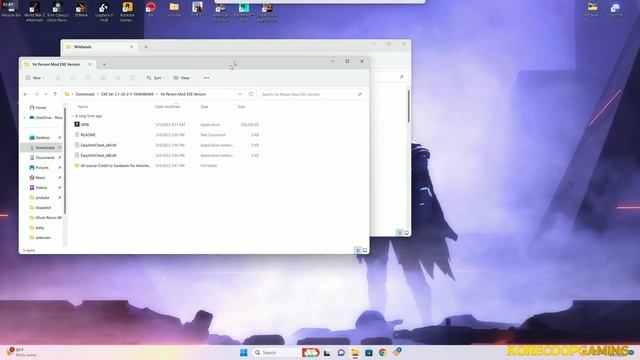Open Documents in the navigation pane
Screen dimensions: 640x360
(44, 158)
